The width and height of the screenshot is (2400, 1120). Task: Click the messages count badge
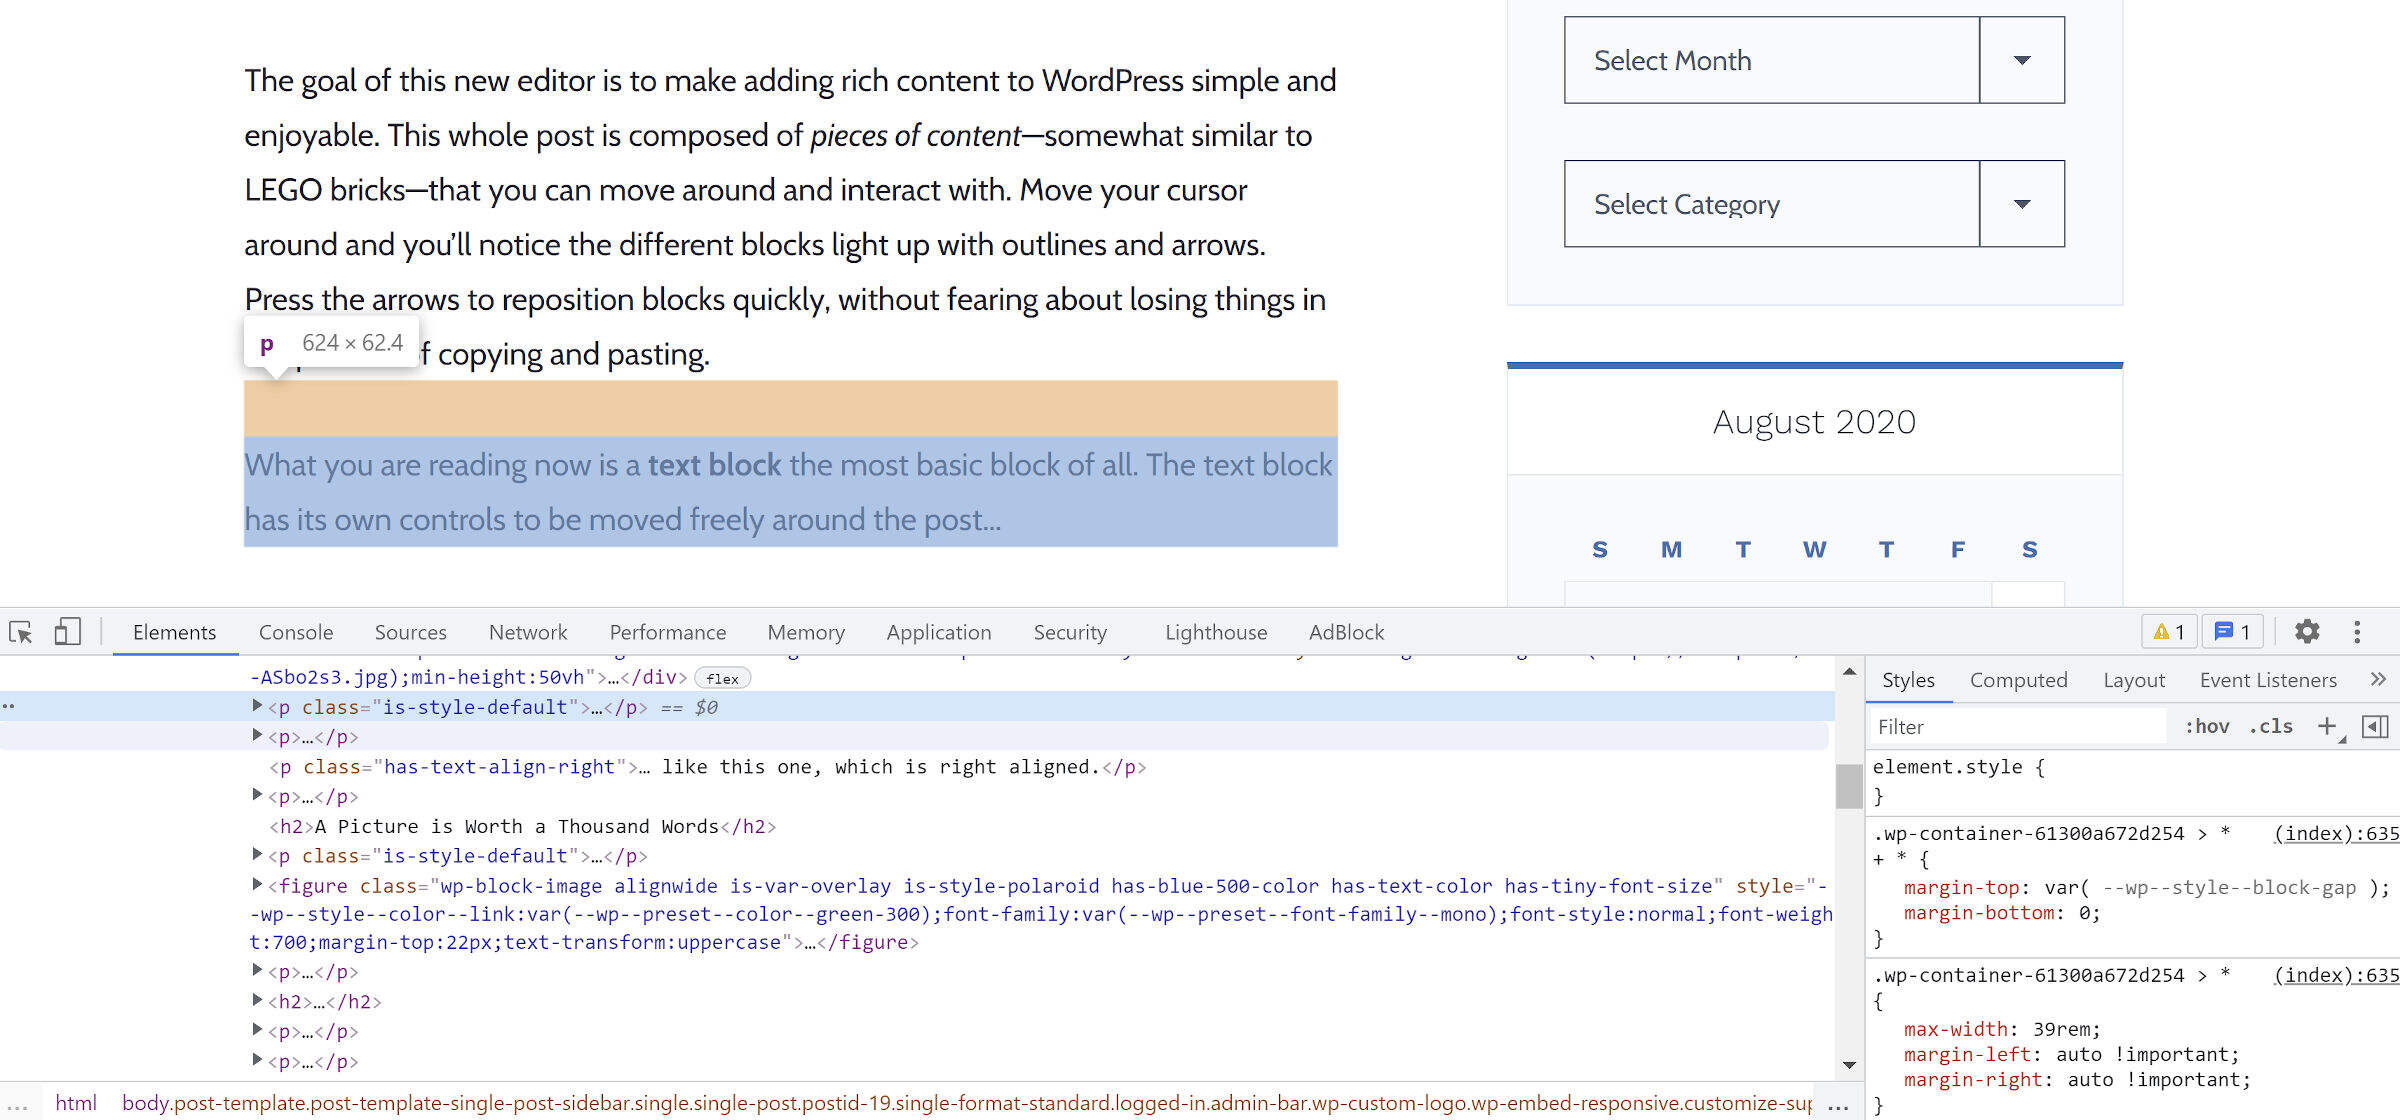[x=2232, y=632]
